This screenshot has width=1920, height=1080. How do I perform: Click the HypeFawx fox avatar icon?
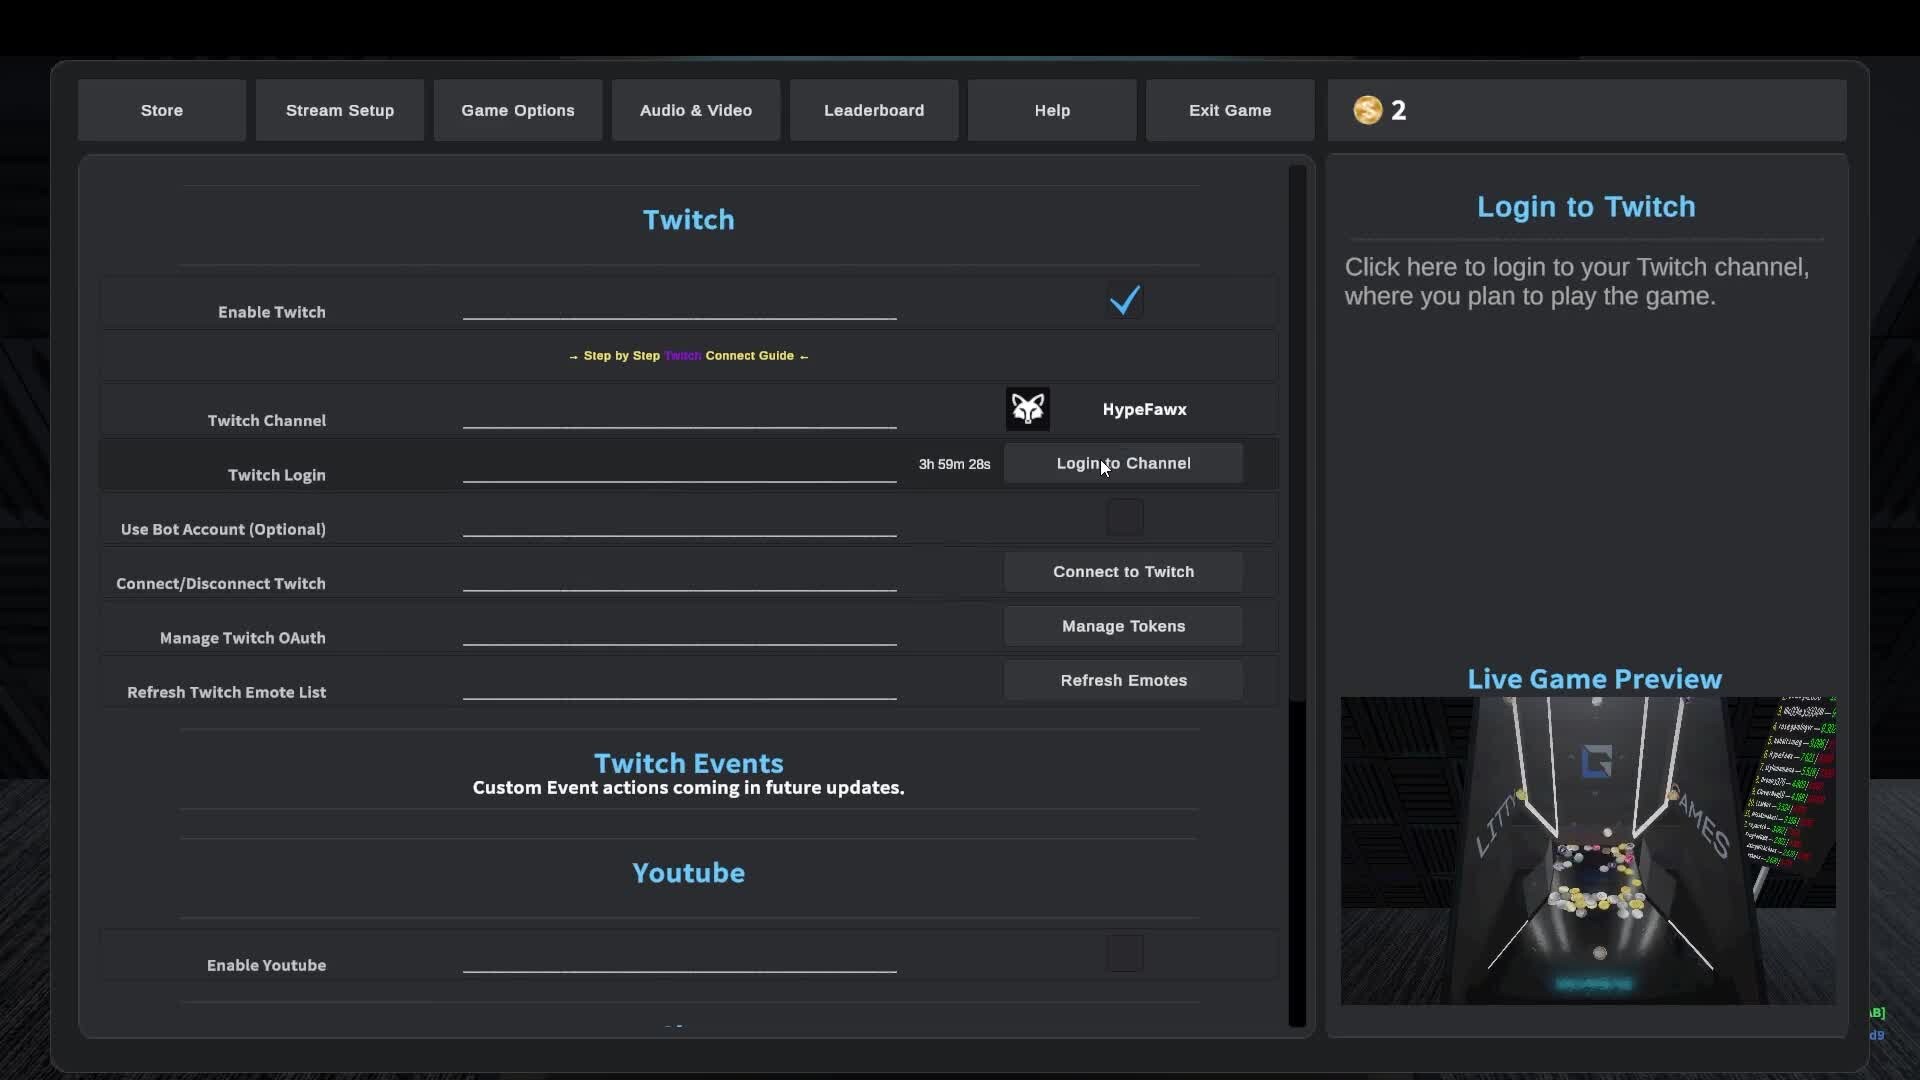pos(1027,409)
